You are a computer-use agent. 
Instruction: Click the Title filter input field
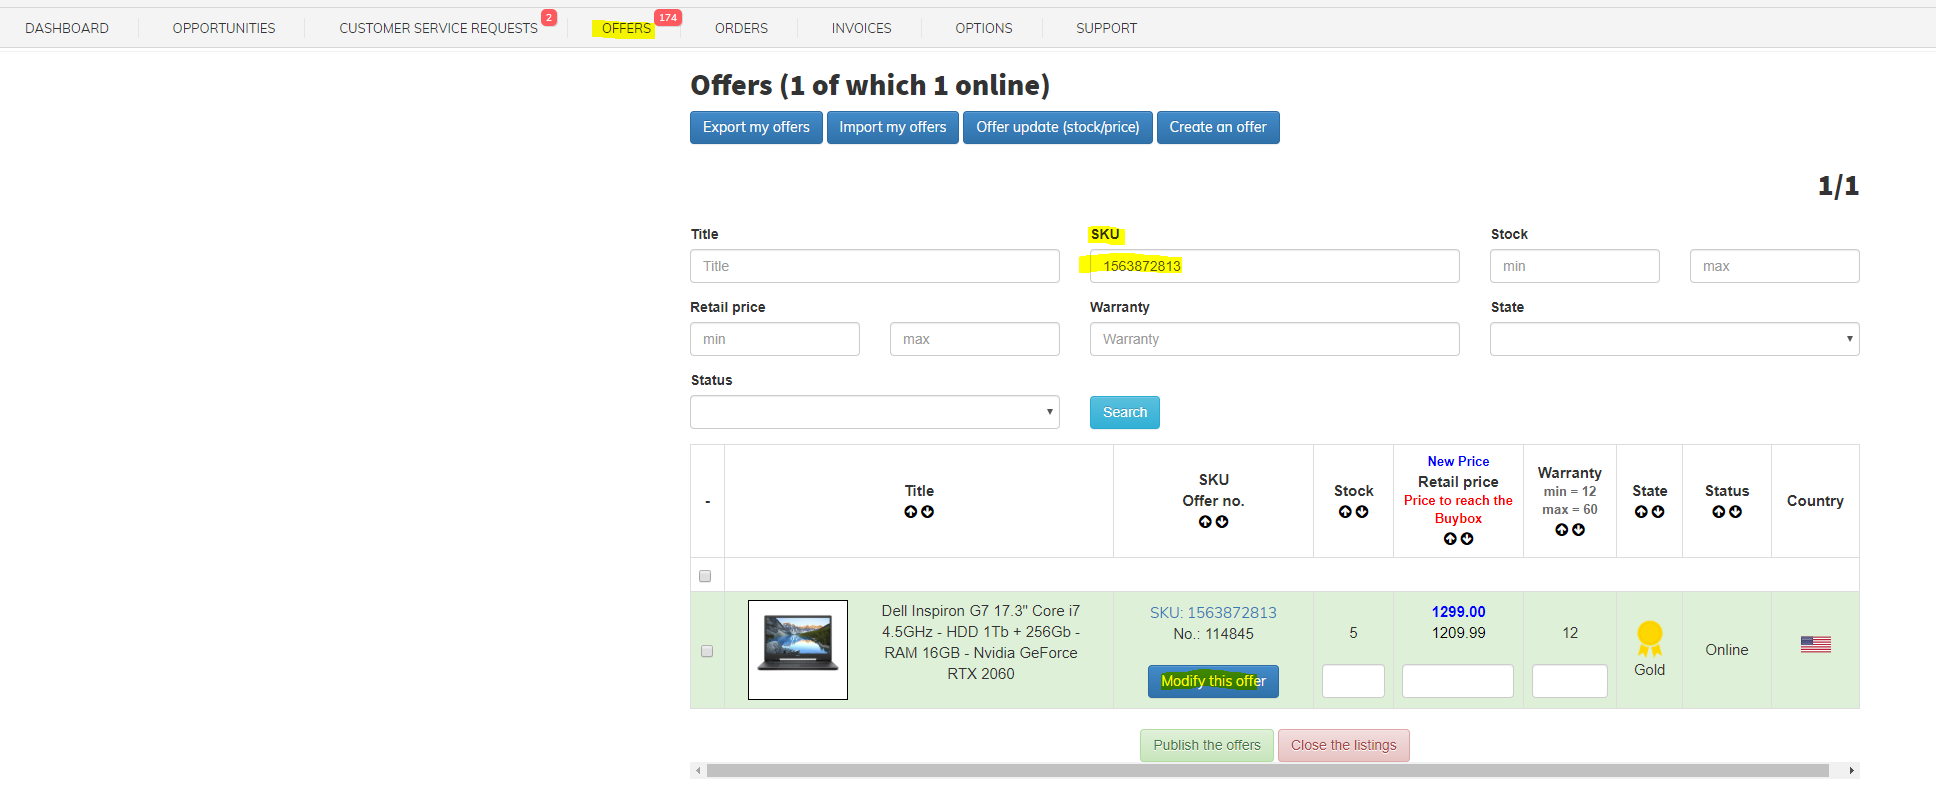(875, 266)
